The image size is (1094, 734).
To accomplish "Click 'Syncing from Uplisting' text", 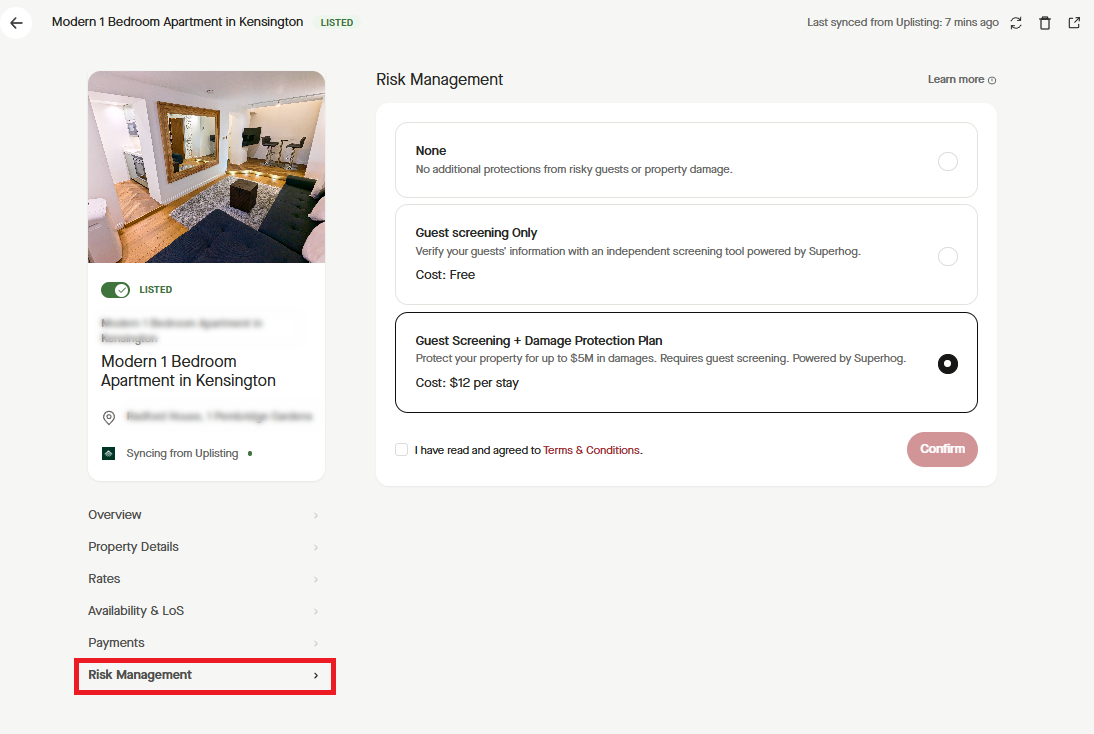I will pyautogui.click(x=182, y=454).
